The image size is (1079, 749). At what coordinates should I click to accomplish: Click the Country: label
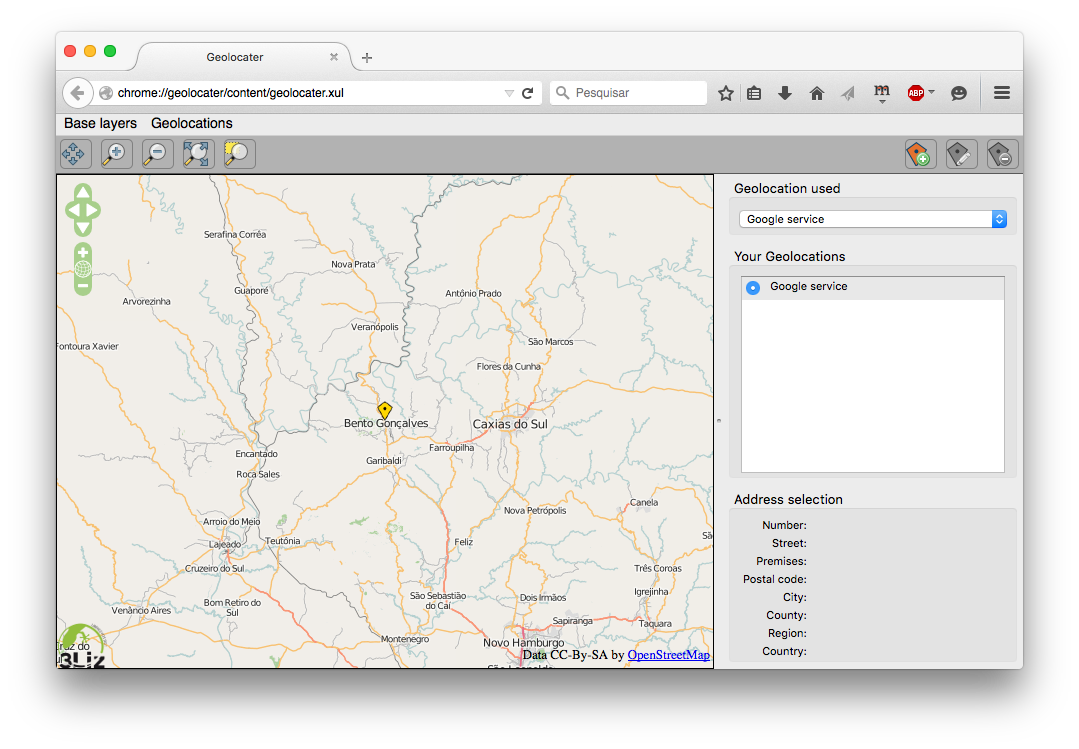tap(784, 651)
